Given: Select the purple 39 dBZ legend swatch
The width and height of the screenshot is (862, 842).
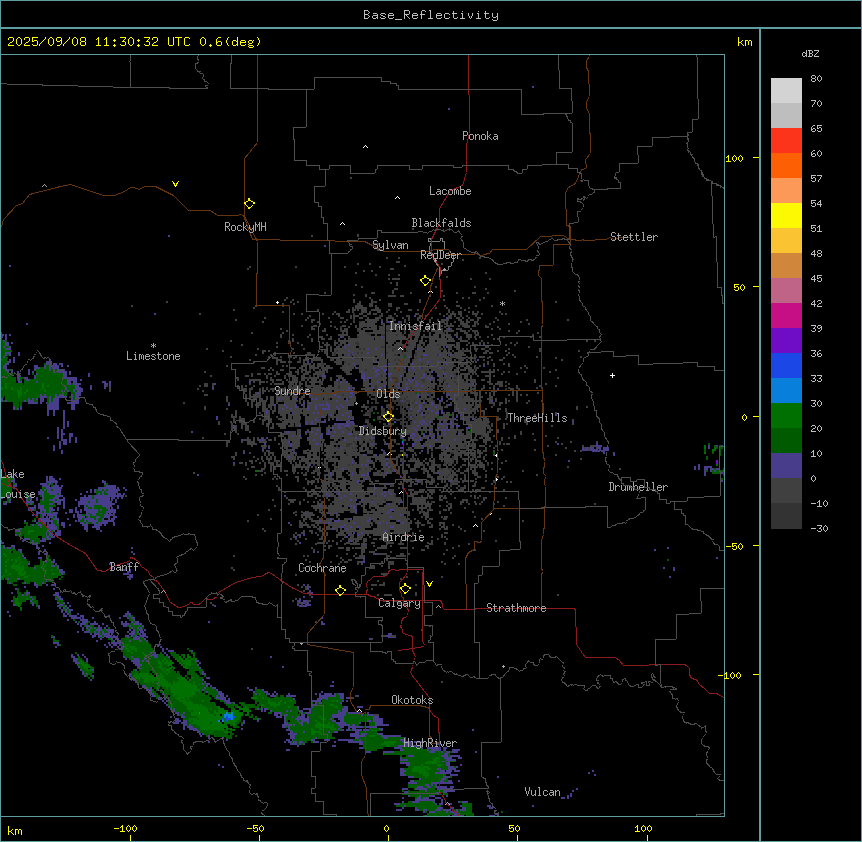Looking at the screenshot, I should coord(786,341).
